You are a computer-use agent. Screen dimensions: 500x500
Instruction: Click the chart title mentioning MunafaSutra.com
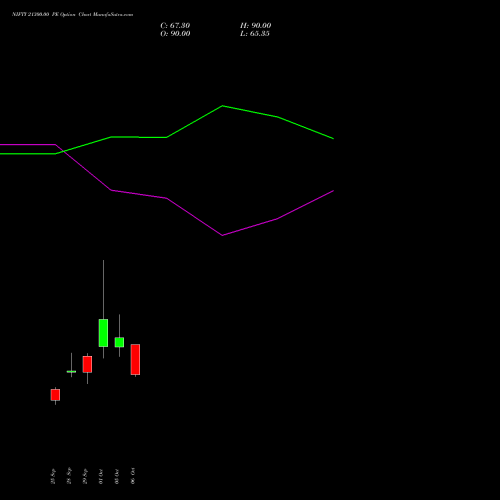pos(72,14)
